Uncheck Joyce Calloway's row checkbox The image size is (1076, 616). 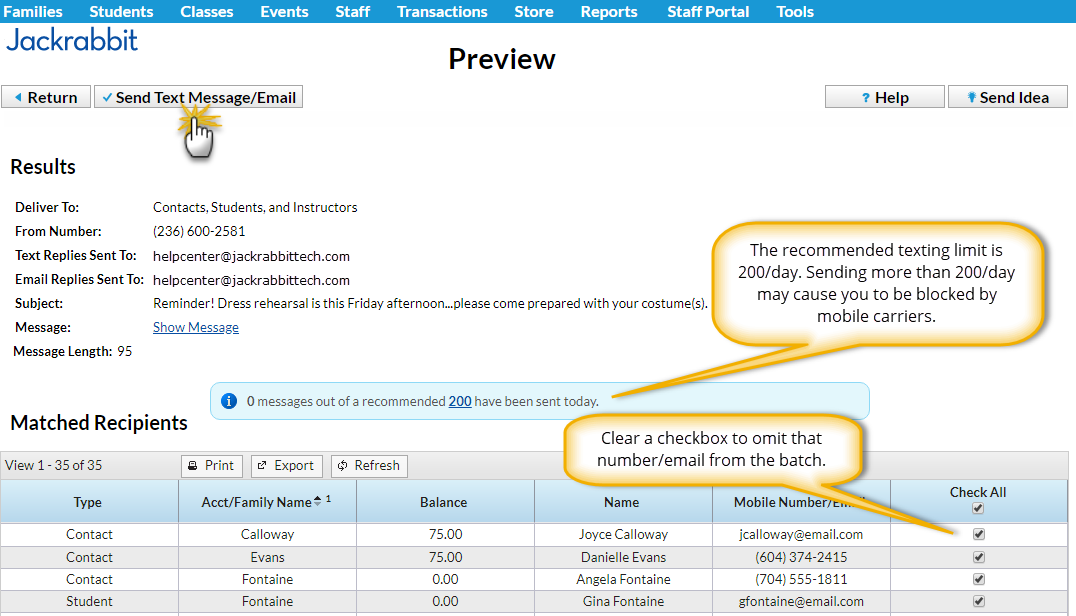tap(979, 534)
